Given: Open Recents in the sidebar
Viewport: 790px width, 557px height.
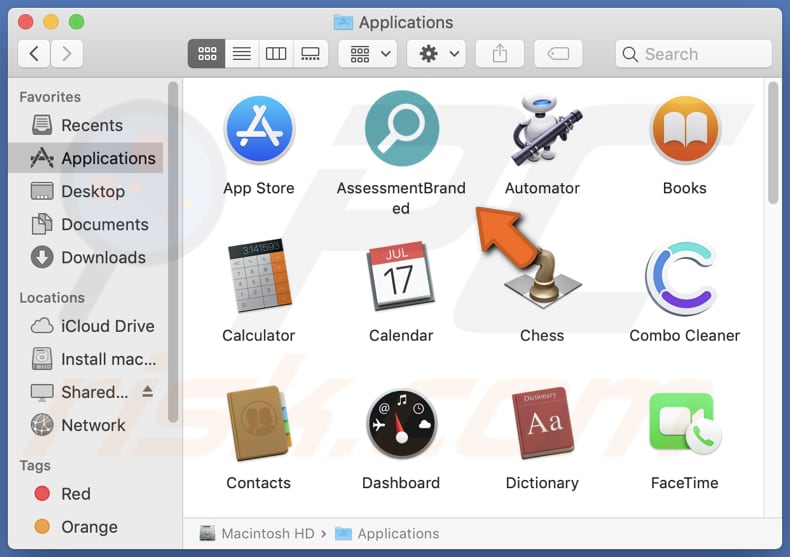Looking at the screenshot, I should pyautogui.click(x=86, y=125).
